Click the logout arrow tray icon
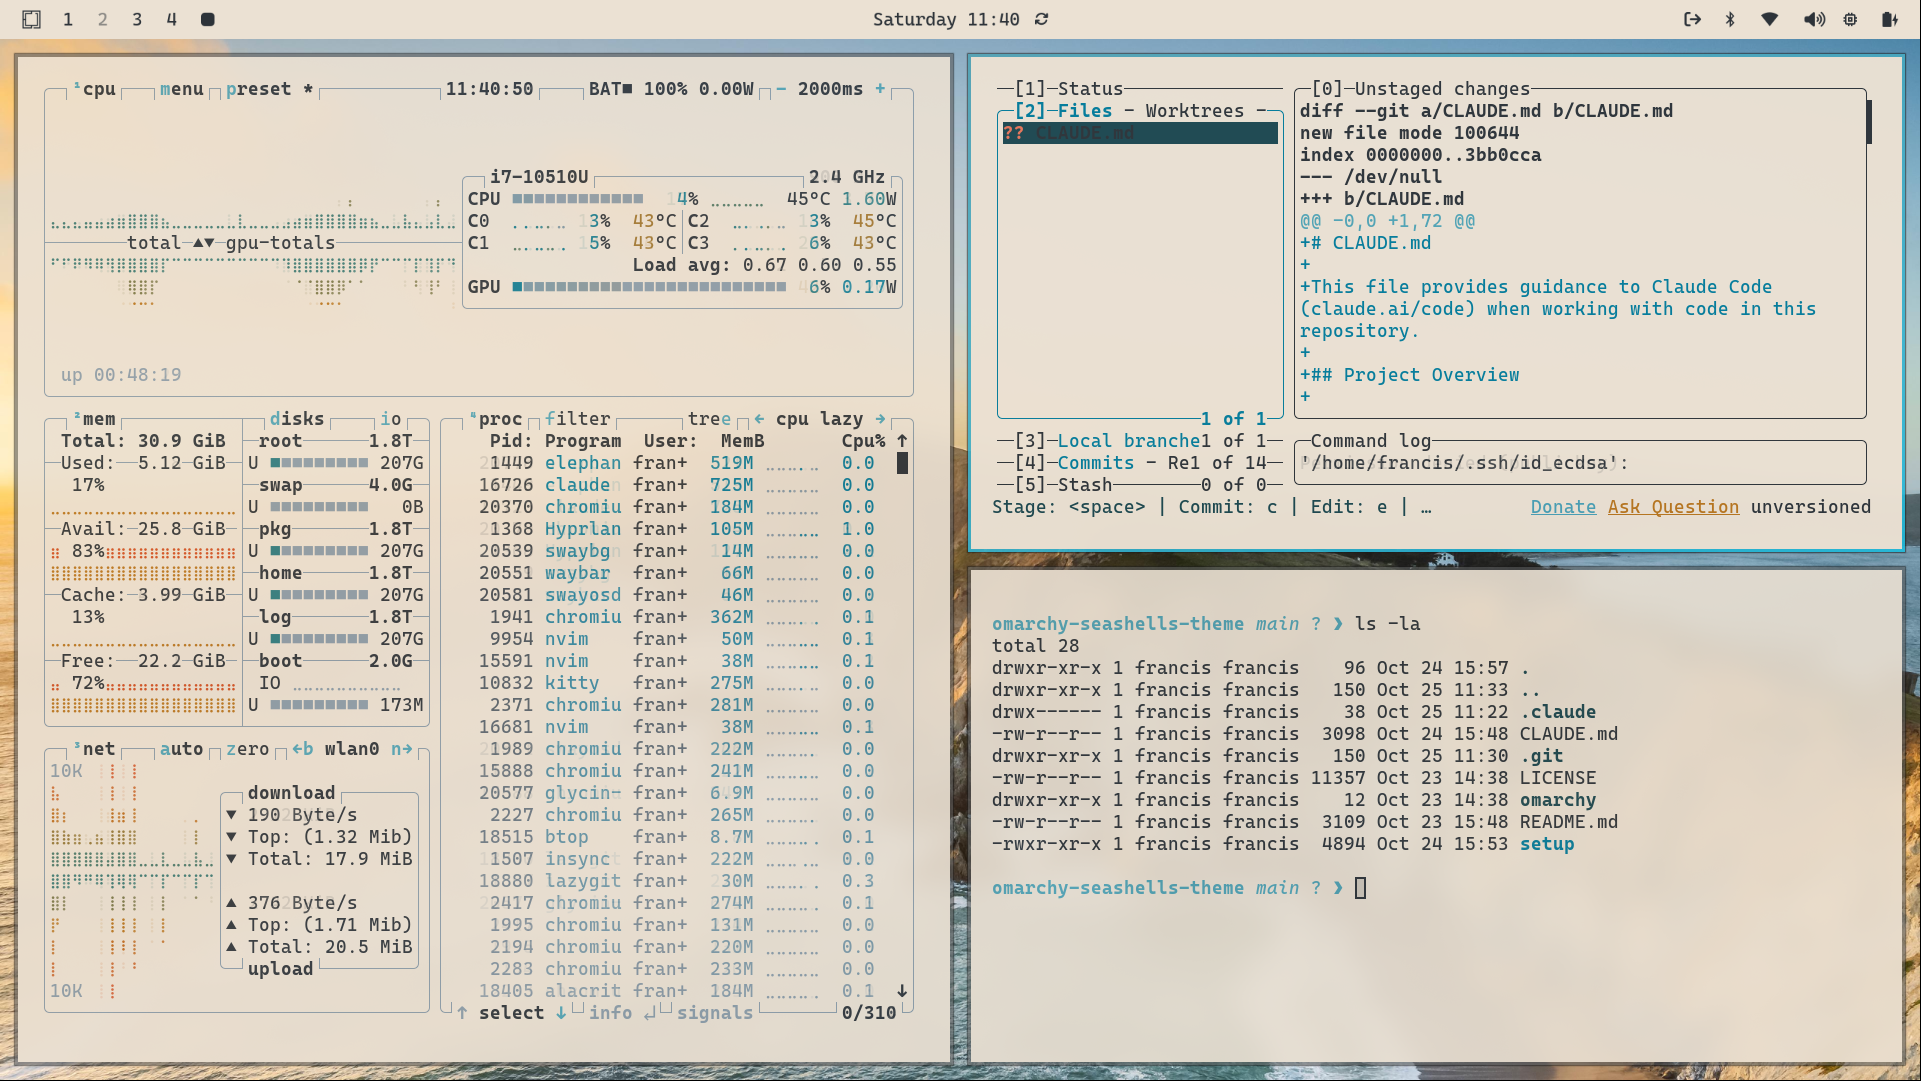This screenshot has width=1921, height=1081. coord(1692,19)
